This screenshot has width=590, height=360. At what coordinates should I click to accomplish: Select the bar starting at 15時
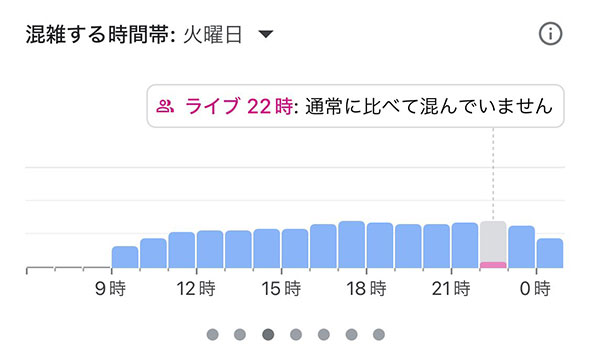[x=295, y=249]
